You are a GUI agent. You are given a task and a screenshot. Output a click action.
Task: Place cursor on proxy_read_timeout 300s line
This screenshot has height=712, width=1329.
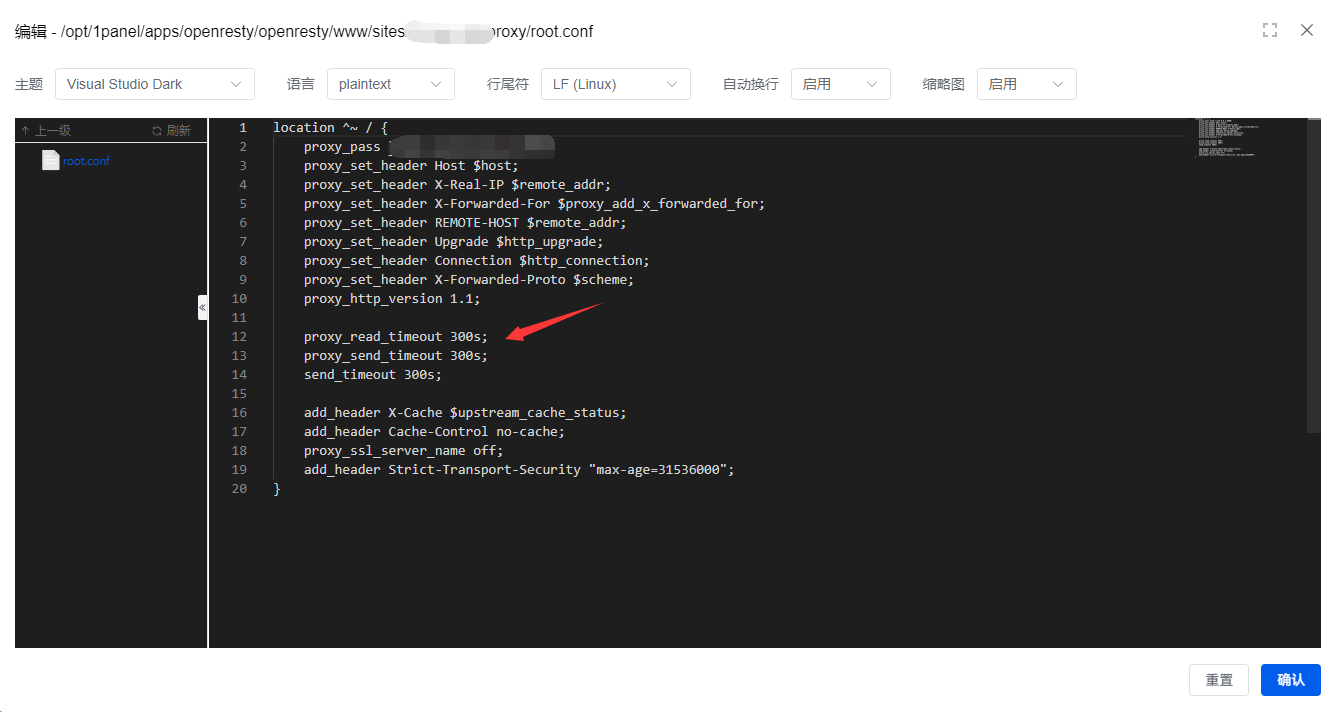(x=396, y=337)
